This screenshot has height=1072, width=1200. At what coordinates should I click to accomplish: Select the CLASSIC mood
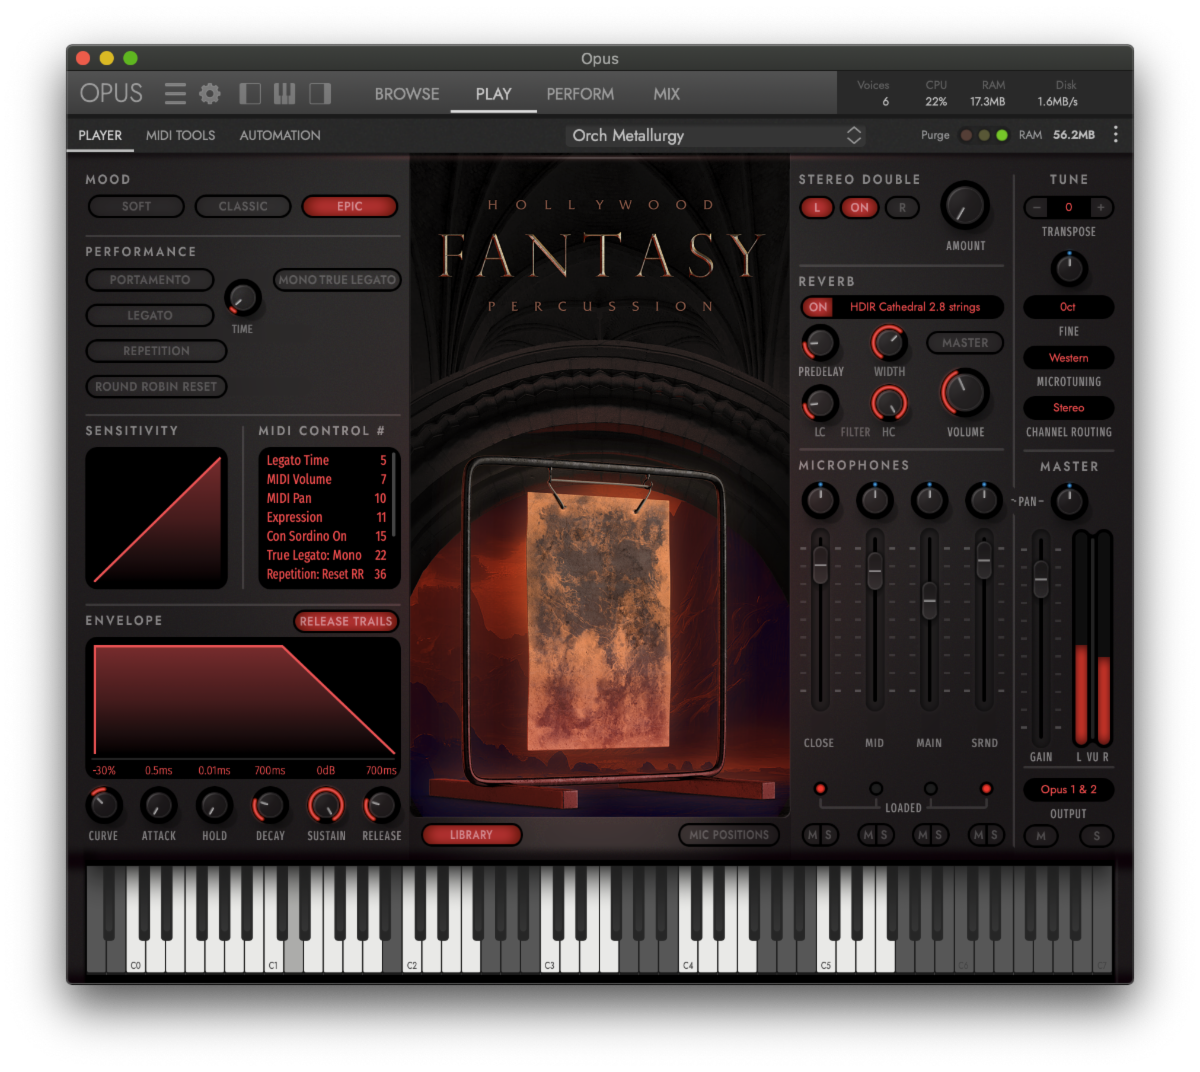pos(243,206)
